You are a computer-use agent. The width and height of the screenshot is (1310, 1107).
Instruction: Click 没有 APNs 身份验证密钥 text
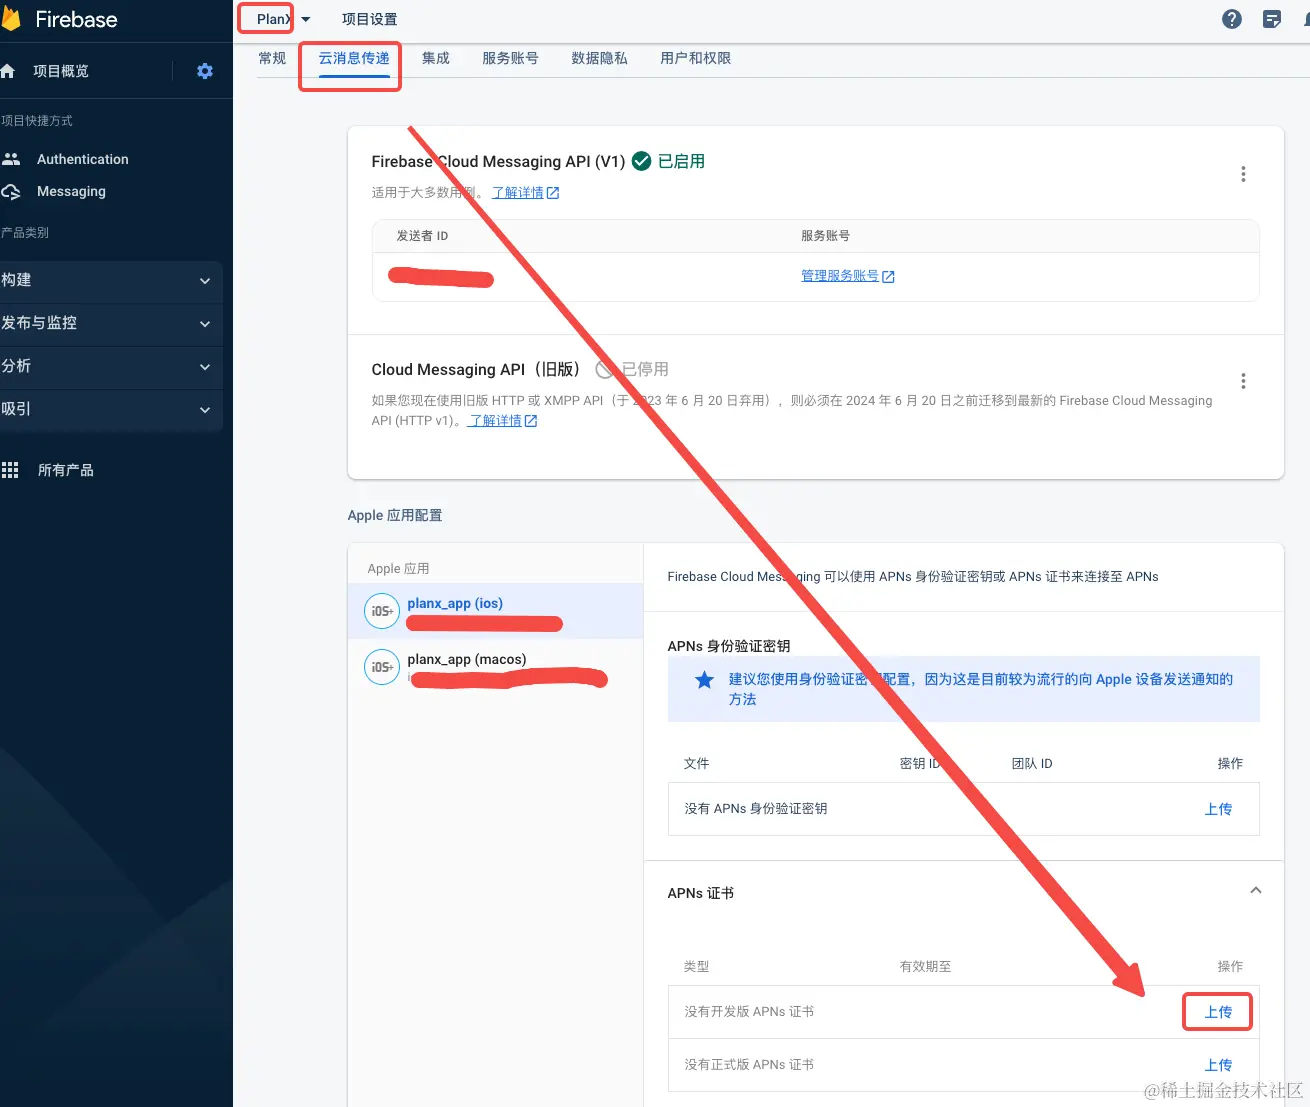(756, 809)
